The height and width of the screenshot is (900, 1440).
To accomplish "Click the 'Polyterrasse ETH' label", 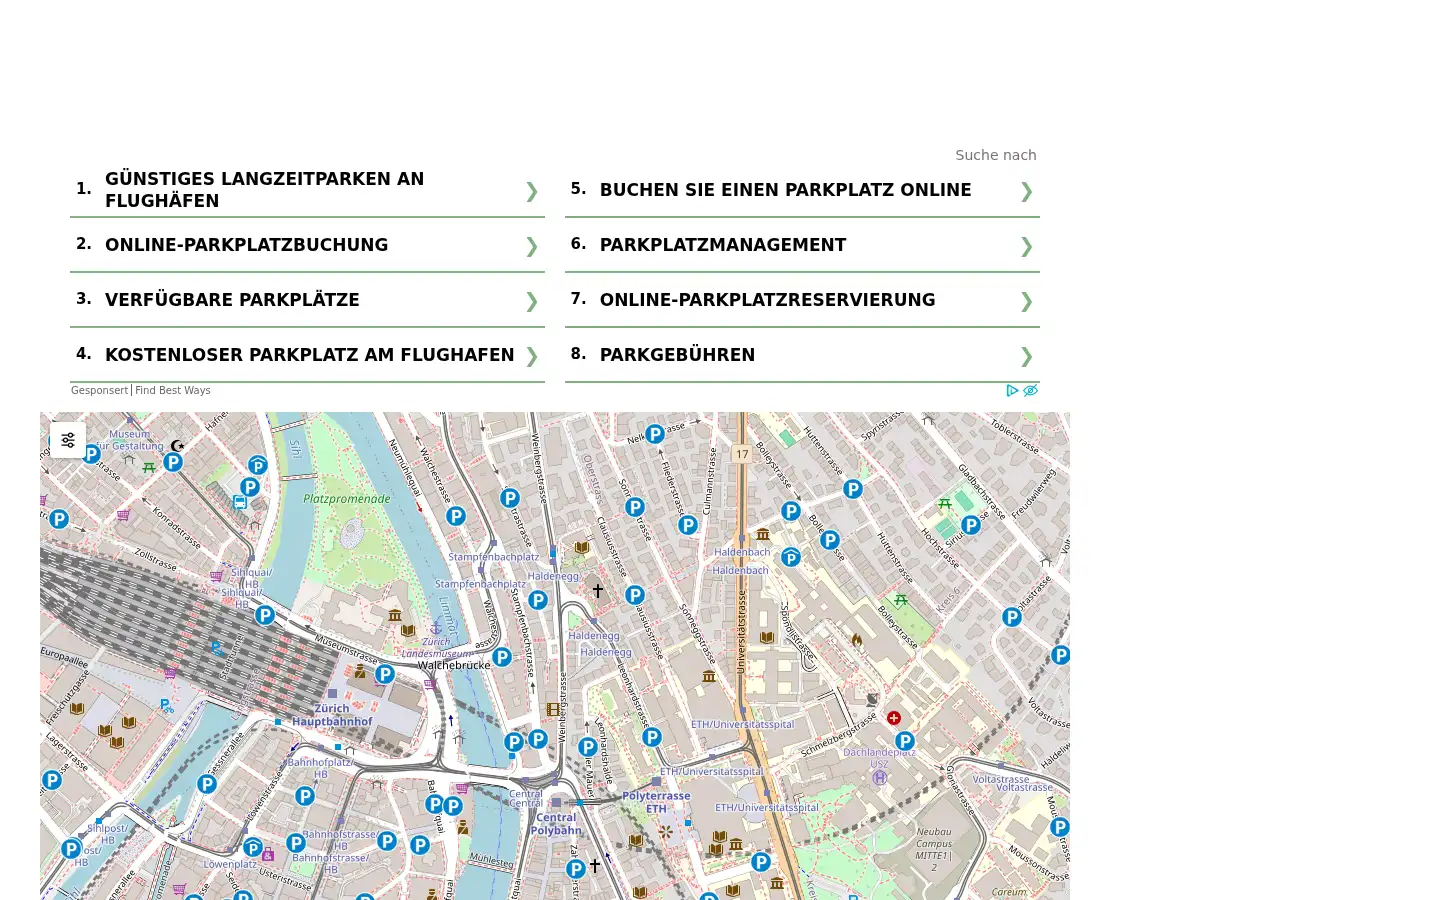I will coord(656,802).
